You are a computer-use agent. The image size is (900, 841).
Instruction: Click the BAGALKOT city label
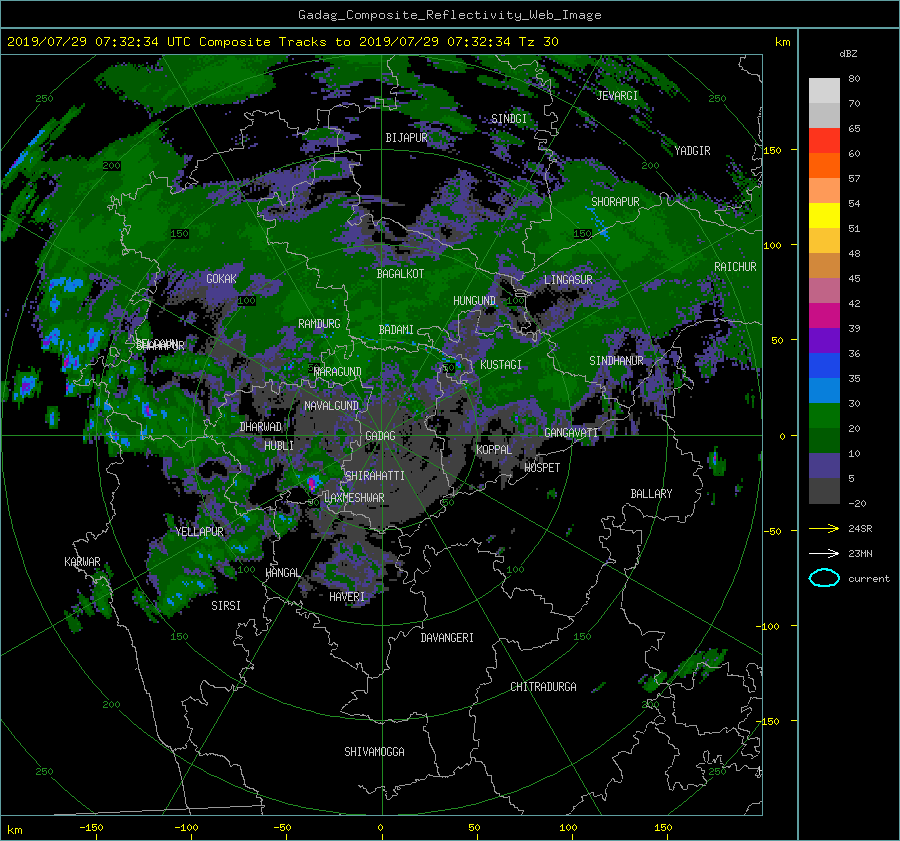(x=400, y=274)
